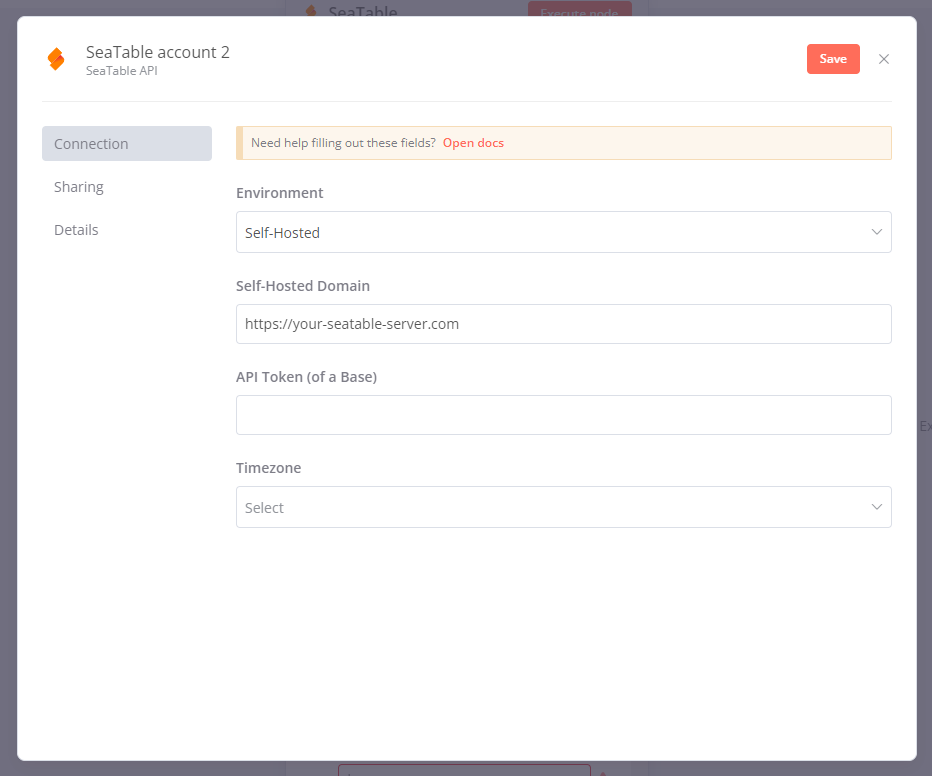Open the docs help link
This screenshot has height=776, width=932.
[x=473, y=143]
